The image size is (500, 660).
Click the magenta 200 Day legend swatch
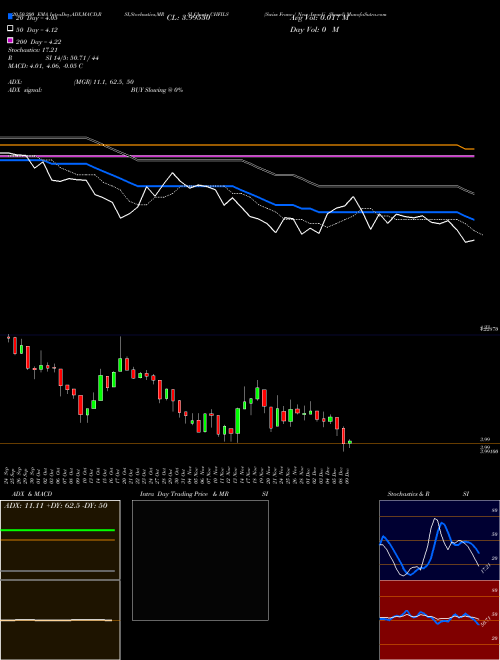coord(11,40)
